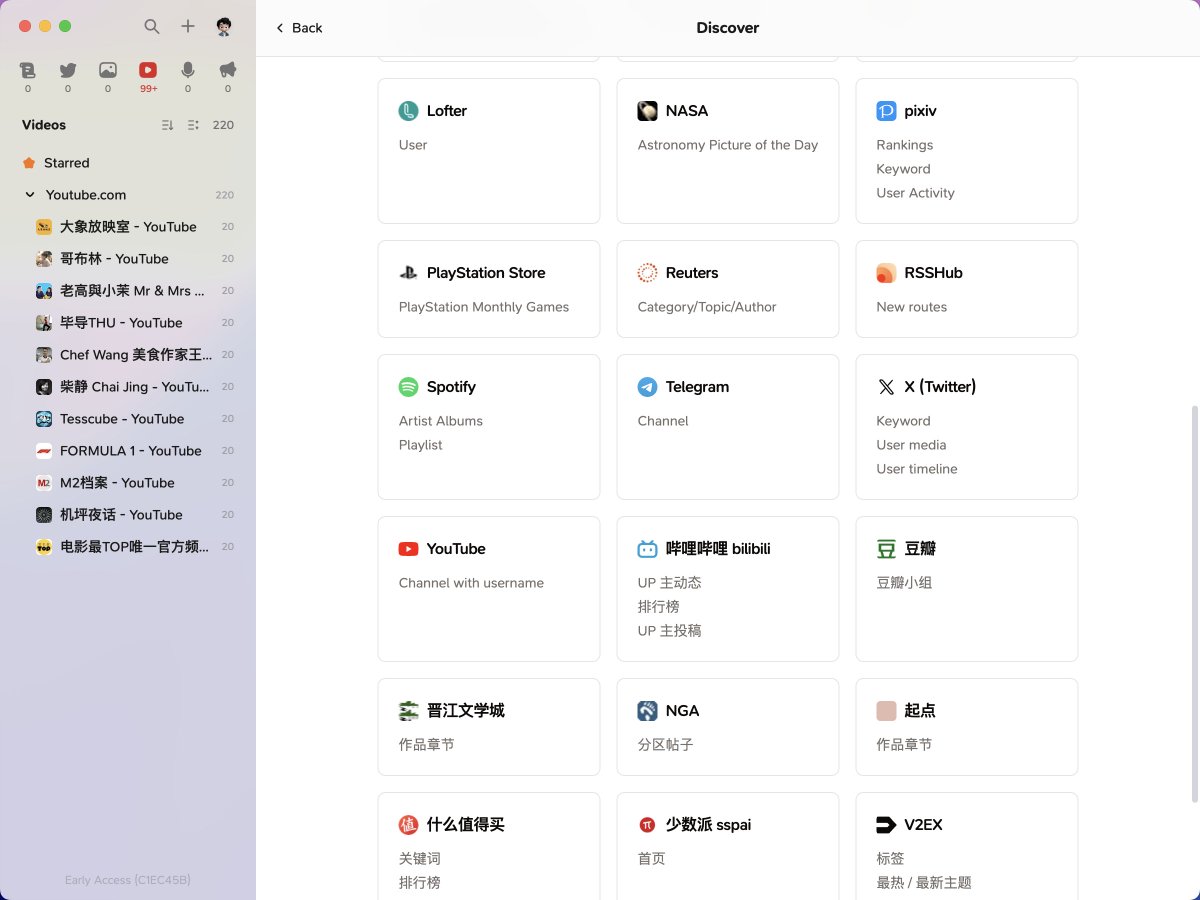Click the NGA logo icon

pos(647,711)
